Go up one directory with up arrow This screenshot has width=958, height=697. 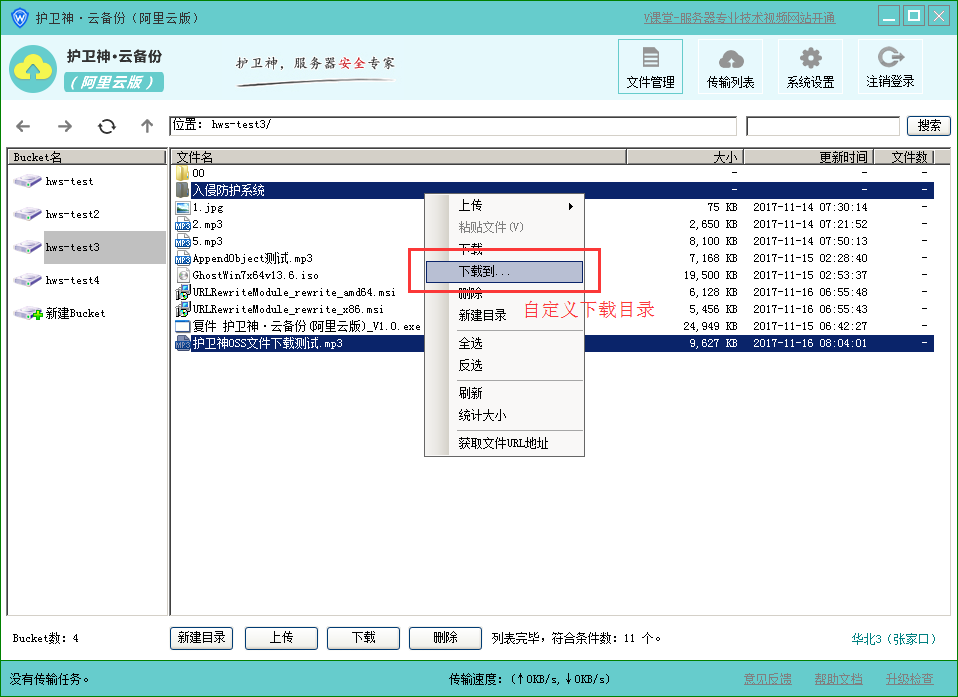tap(147, 126)
